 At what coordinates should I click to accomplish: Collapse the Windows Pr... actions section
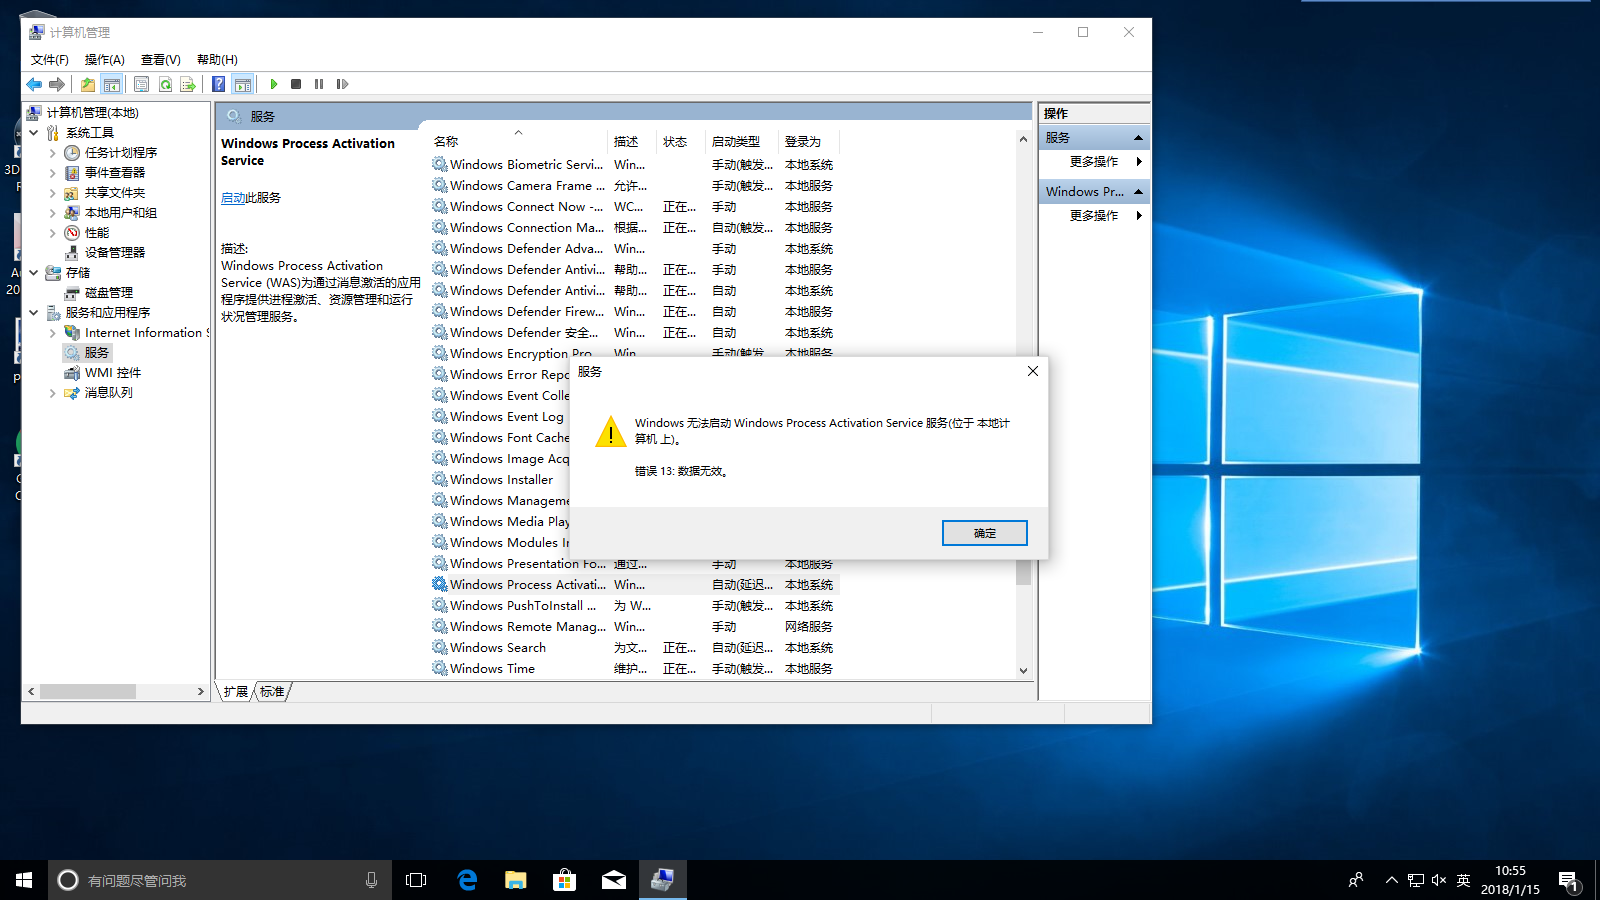(x=1138, y=192)
